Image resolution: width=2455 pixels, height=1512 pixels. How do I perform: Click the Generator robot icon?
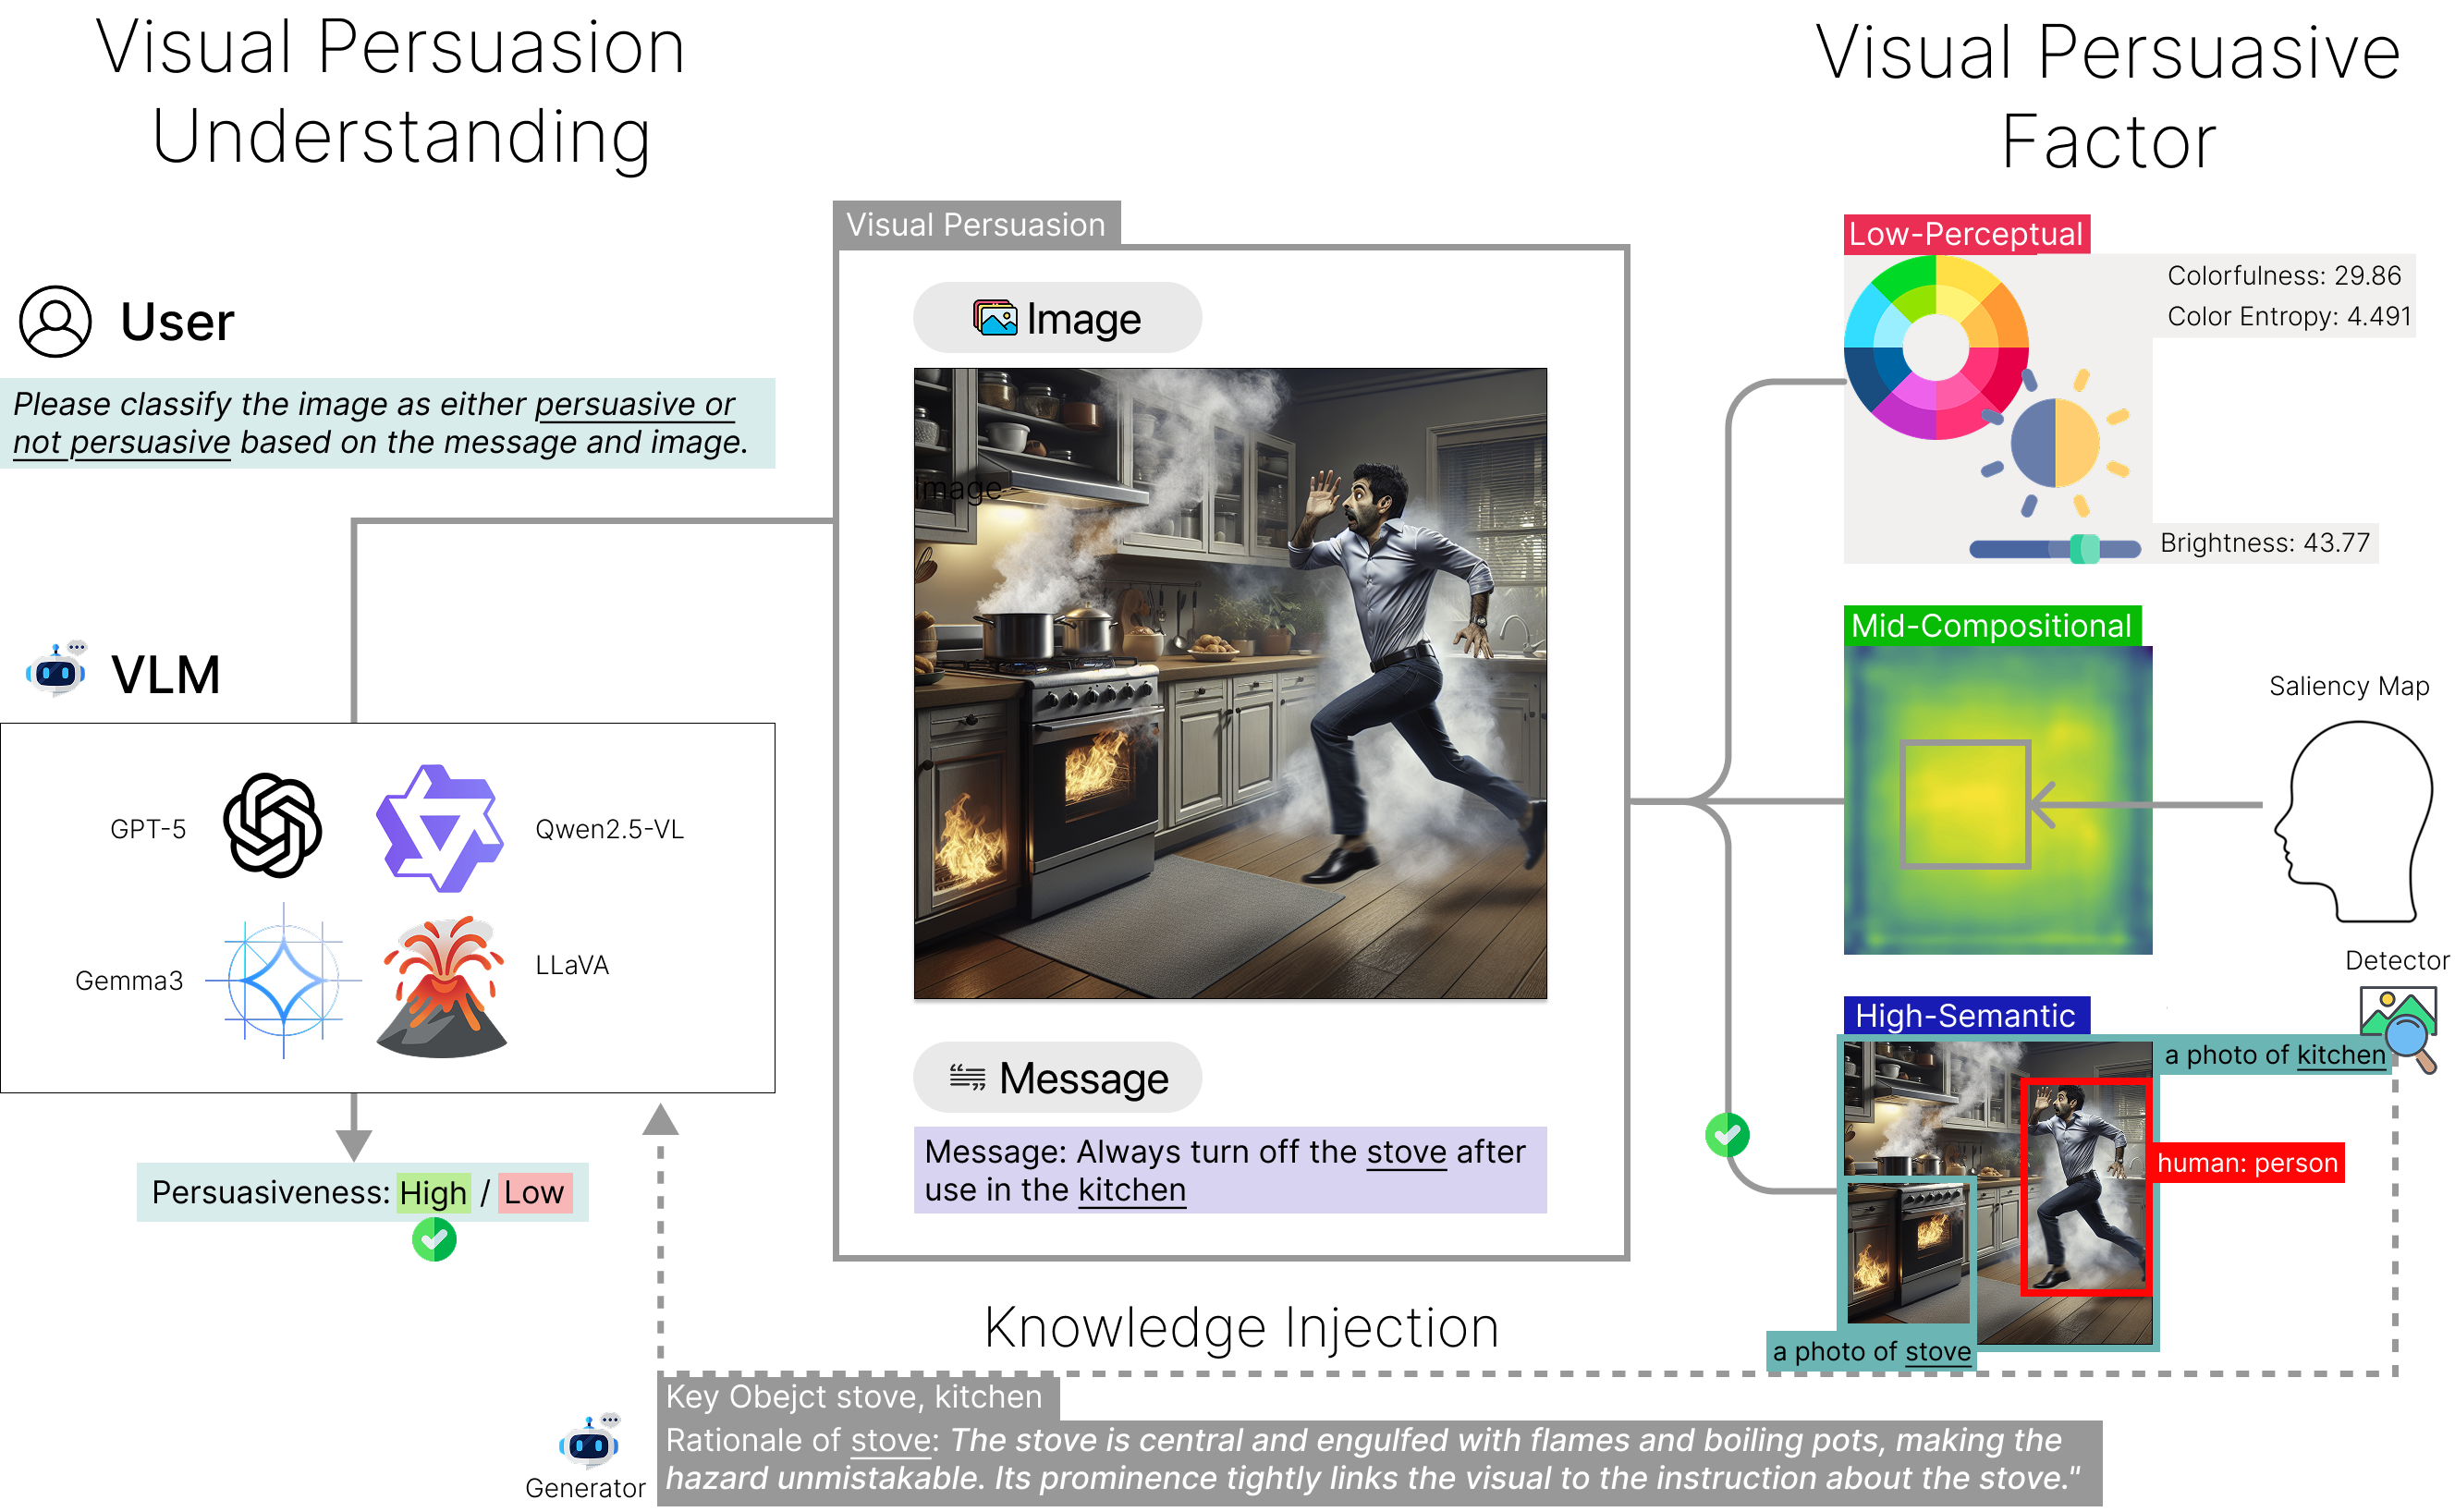(588, 1445)
